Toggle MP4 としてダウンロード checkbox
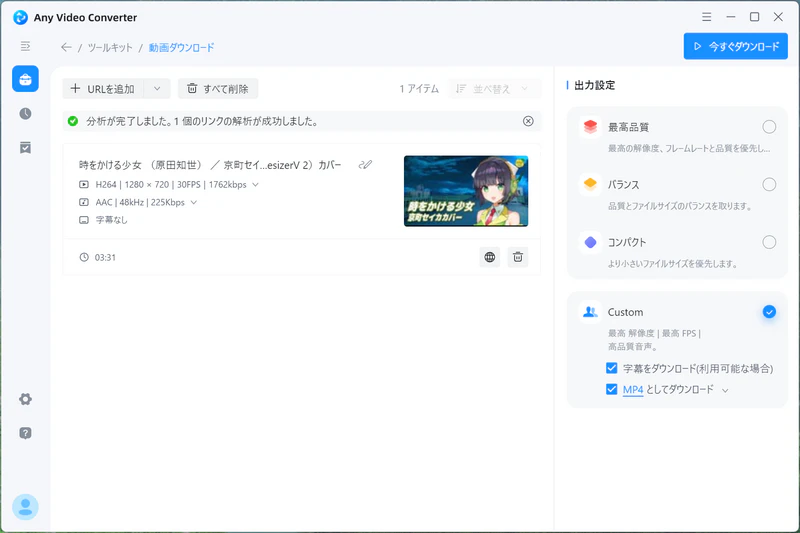The width and height of the screenshot is (800, 533). (x=611, y=389)
